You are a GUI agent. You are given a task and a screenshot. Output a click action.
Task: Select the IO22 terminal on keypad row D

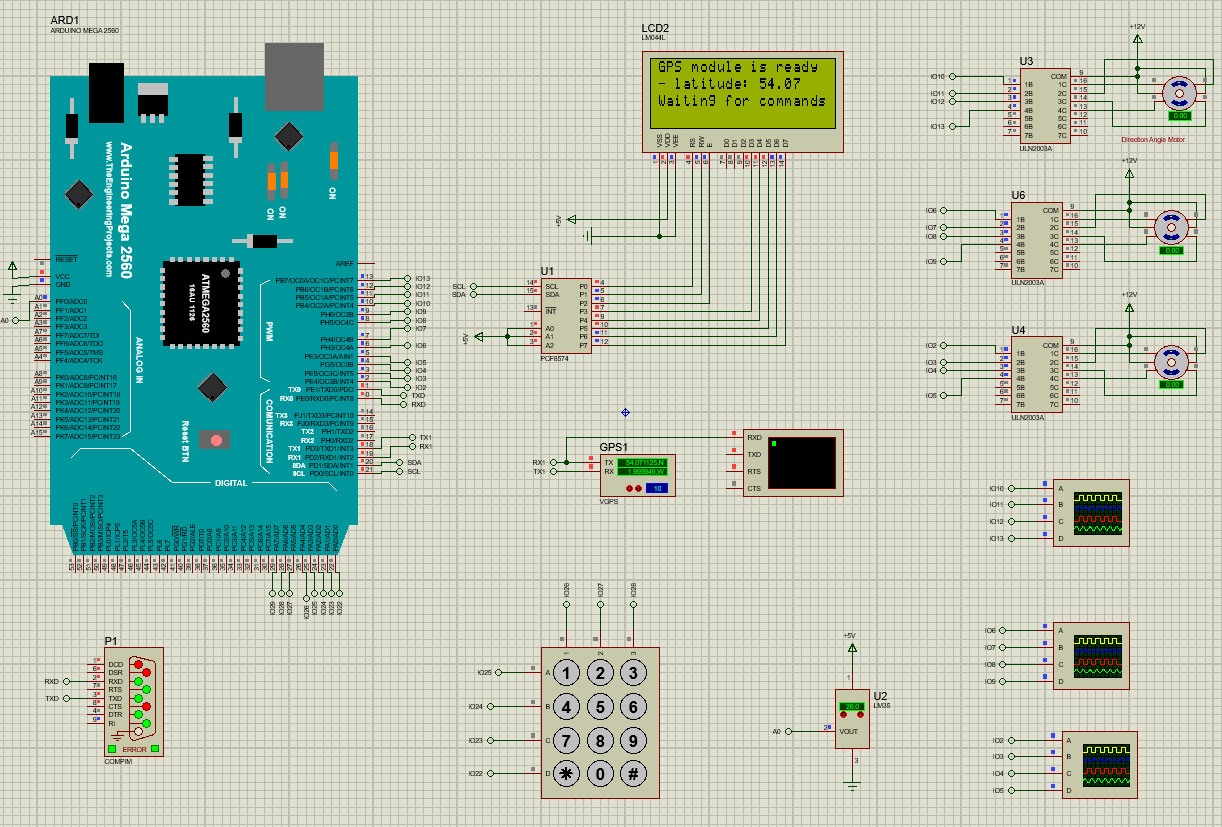point(491,774)
